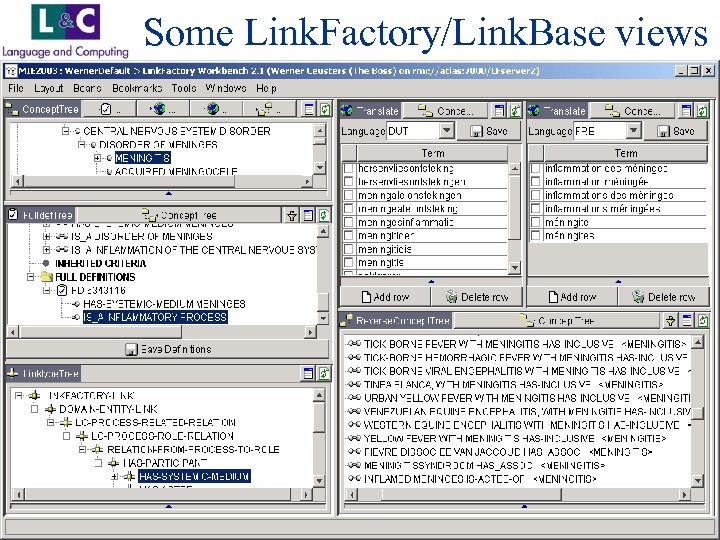Check the box for meningesinflammatie

click(349, 222)
